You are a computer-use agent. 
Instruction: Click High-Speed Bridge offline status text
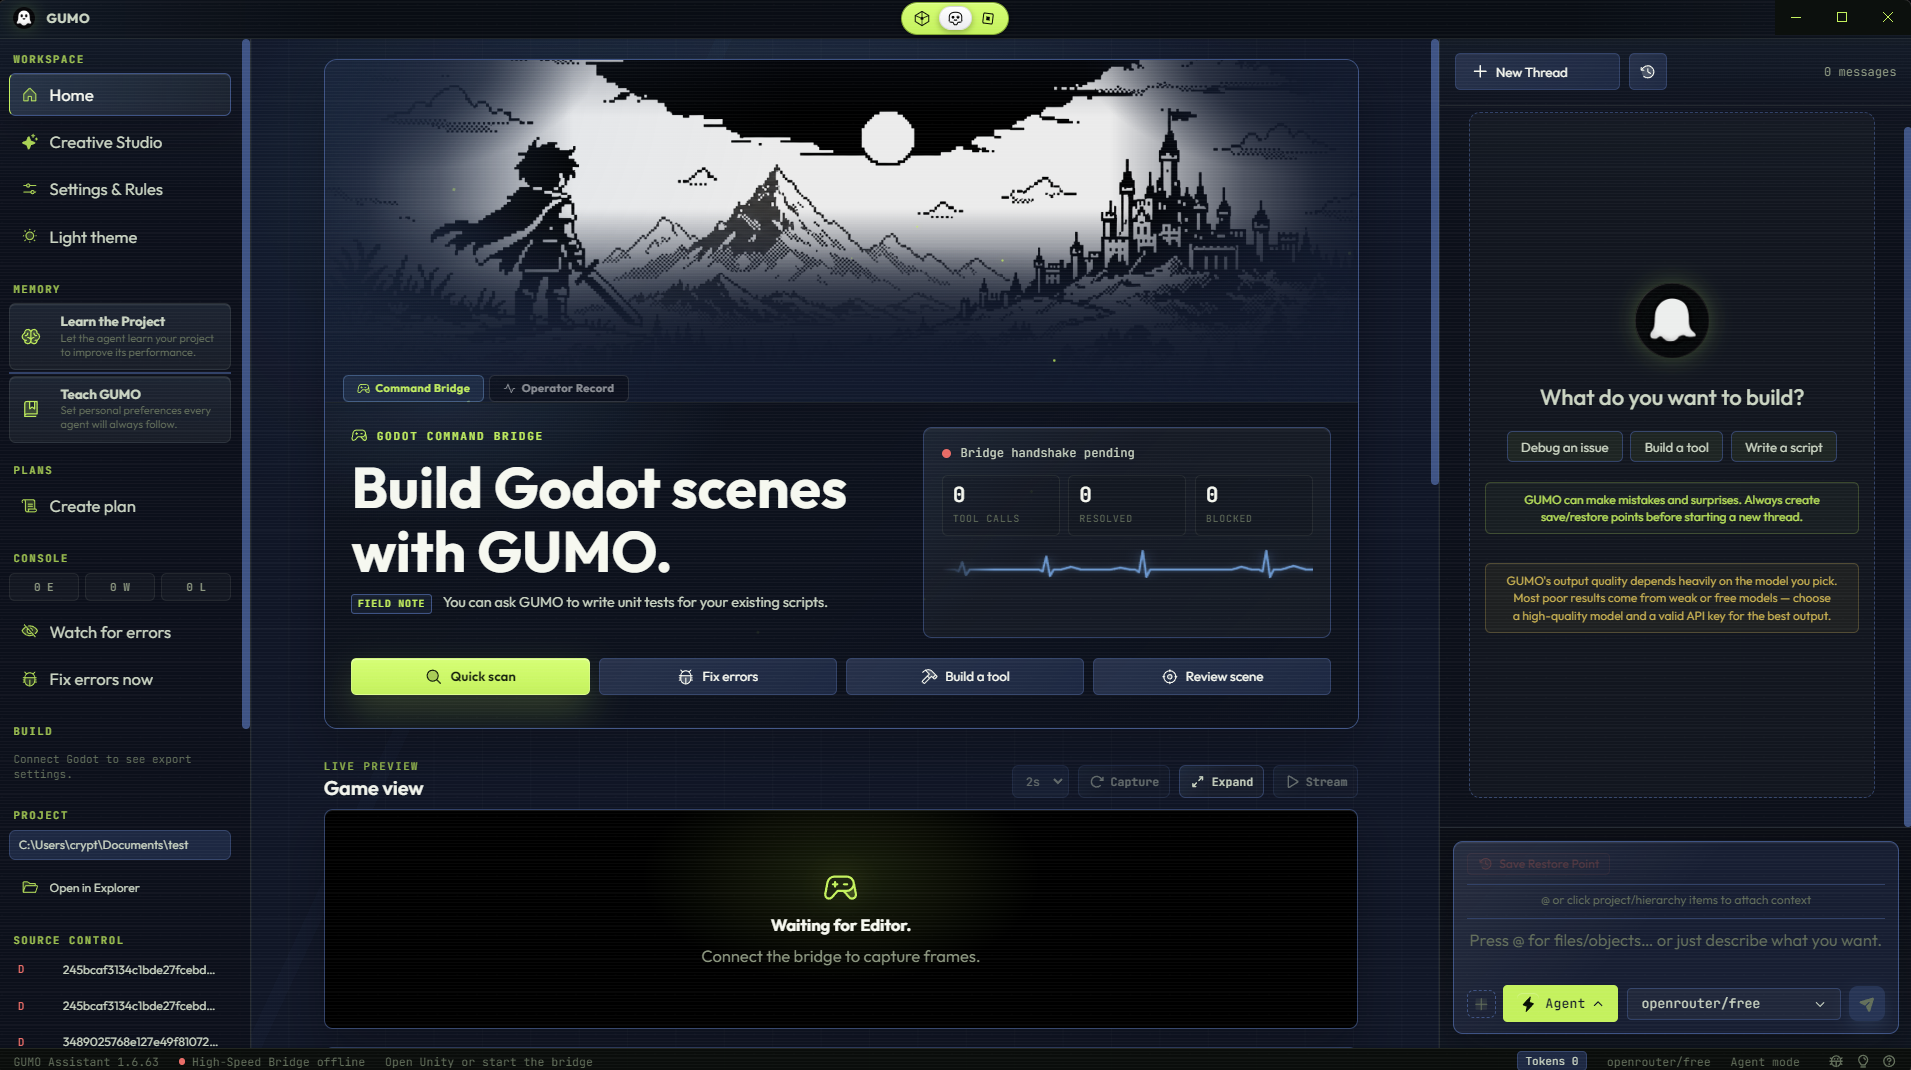click(278, 1062)
